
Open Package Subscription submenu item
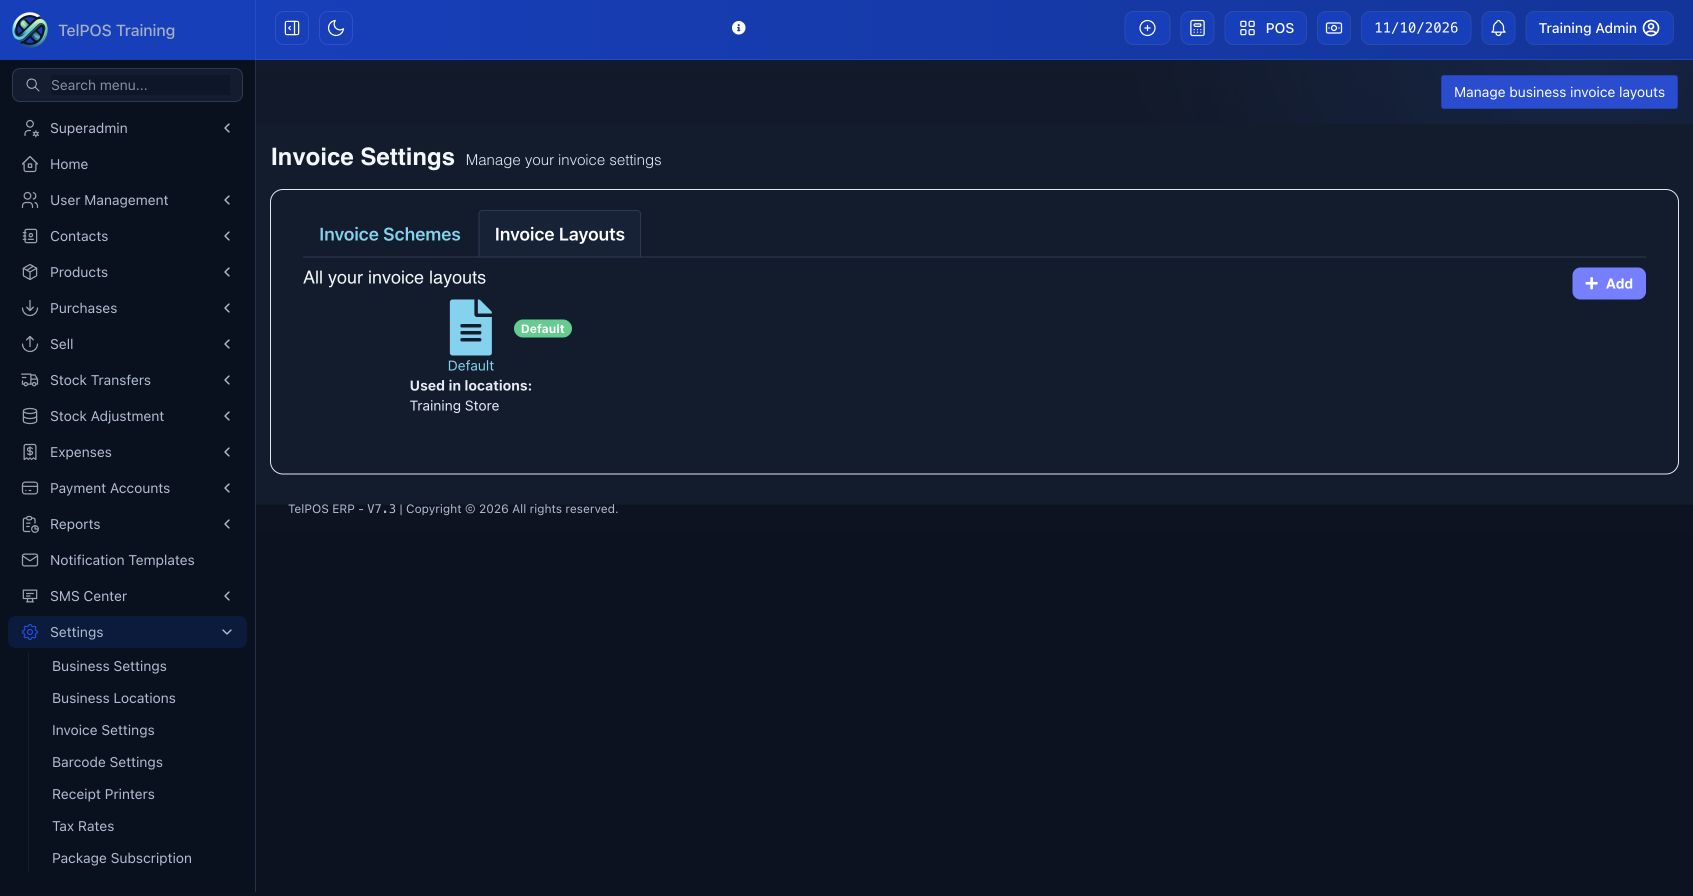[x=122, y=858]
